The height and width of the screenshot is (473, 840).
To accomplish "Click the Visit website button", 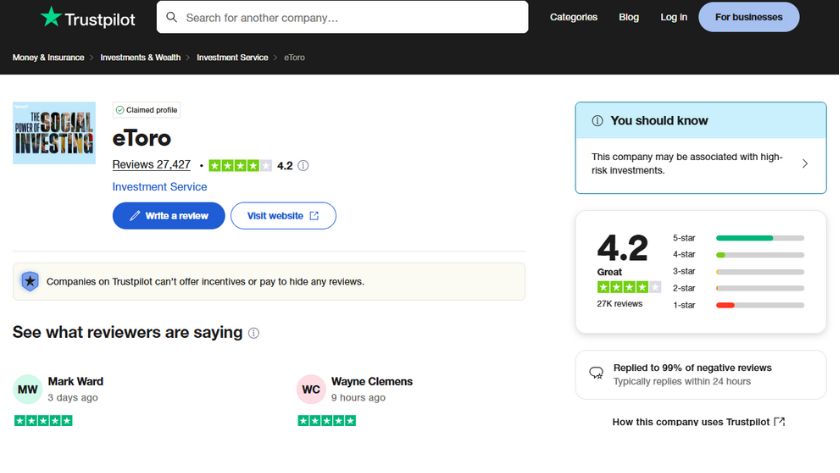I will pyautogui.click(x=283, y=216).
